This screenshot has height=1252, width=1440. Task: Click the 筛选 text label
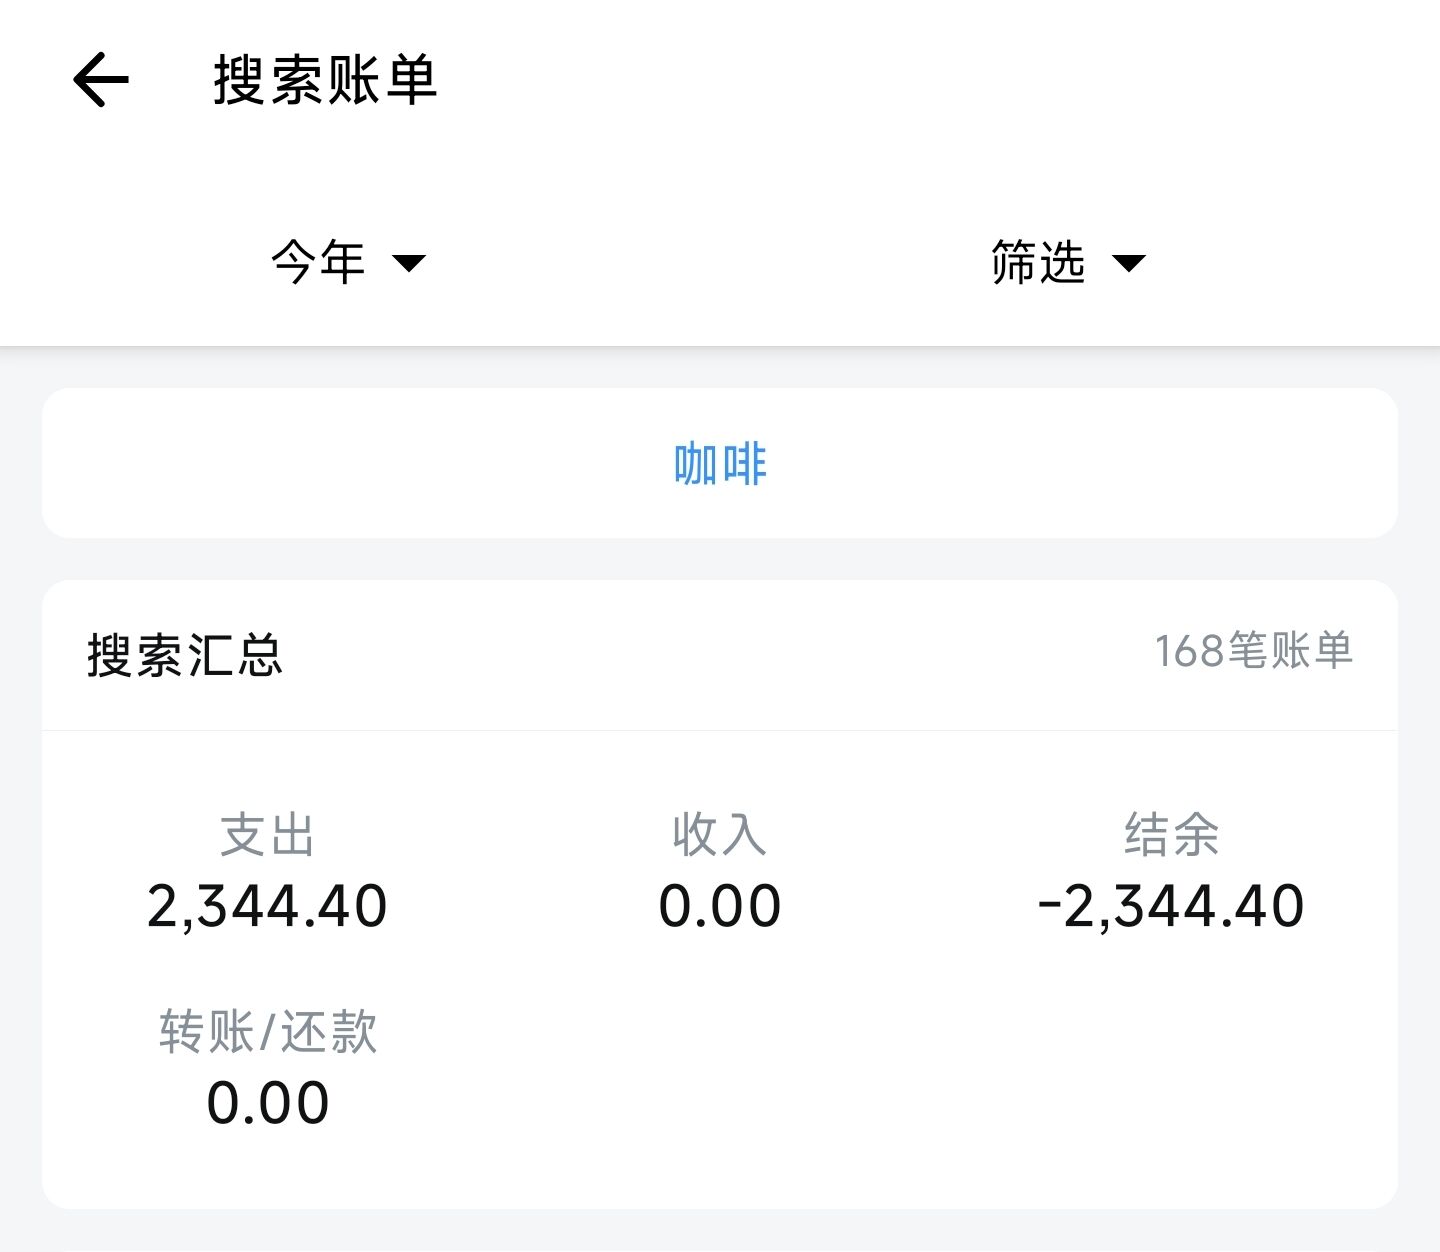1038,263
